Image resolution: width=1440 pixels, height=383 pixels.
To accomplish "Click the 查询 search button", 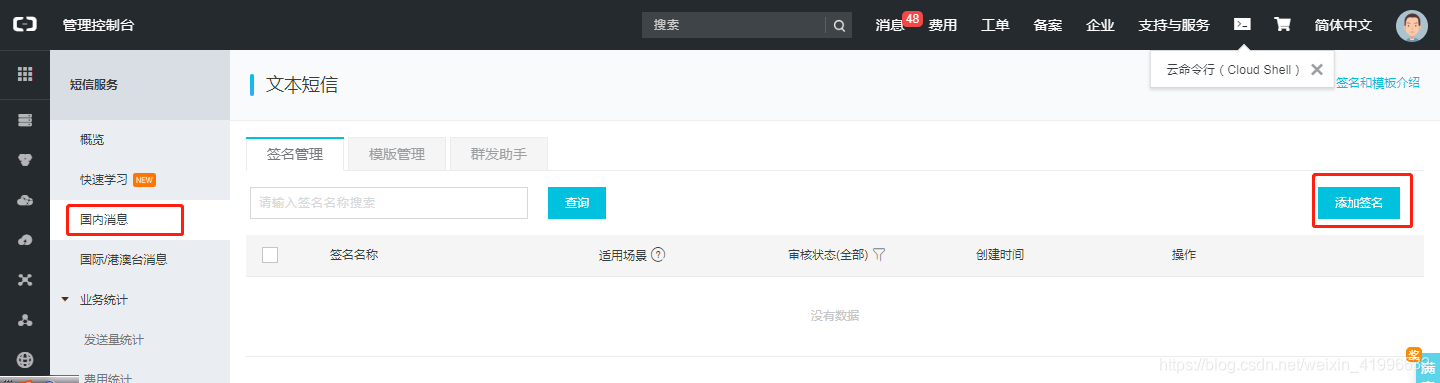I will (577, 203).
